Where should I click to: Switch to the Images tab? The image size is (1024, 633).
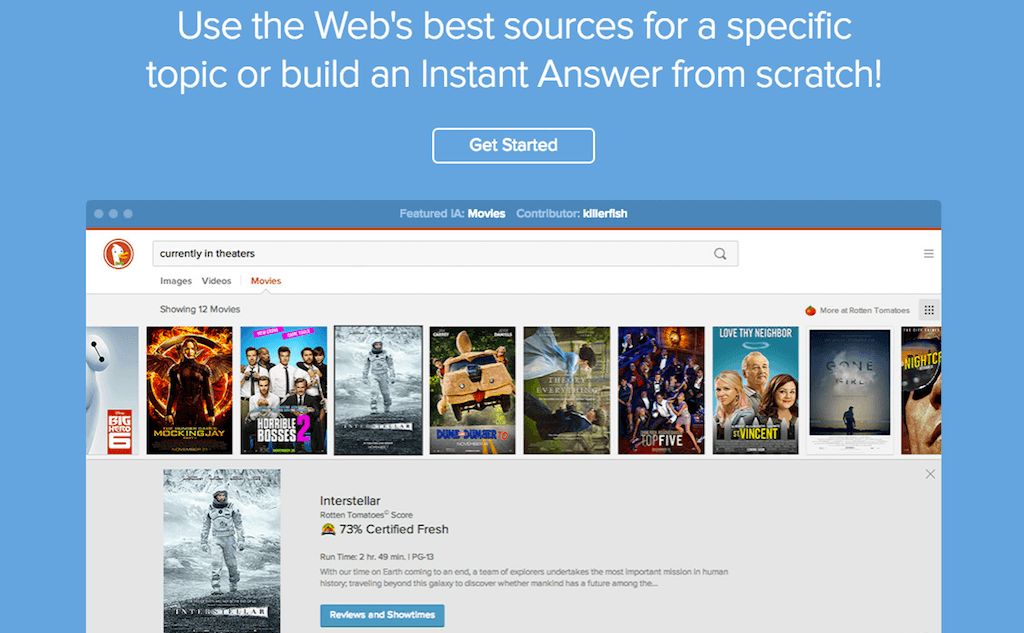(176, 281)
